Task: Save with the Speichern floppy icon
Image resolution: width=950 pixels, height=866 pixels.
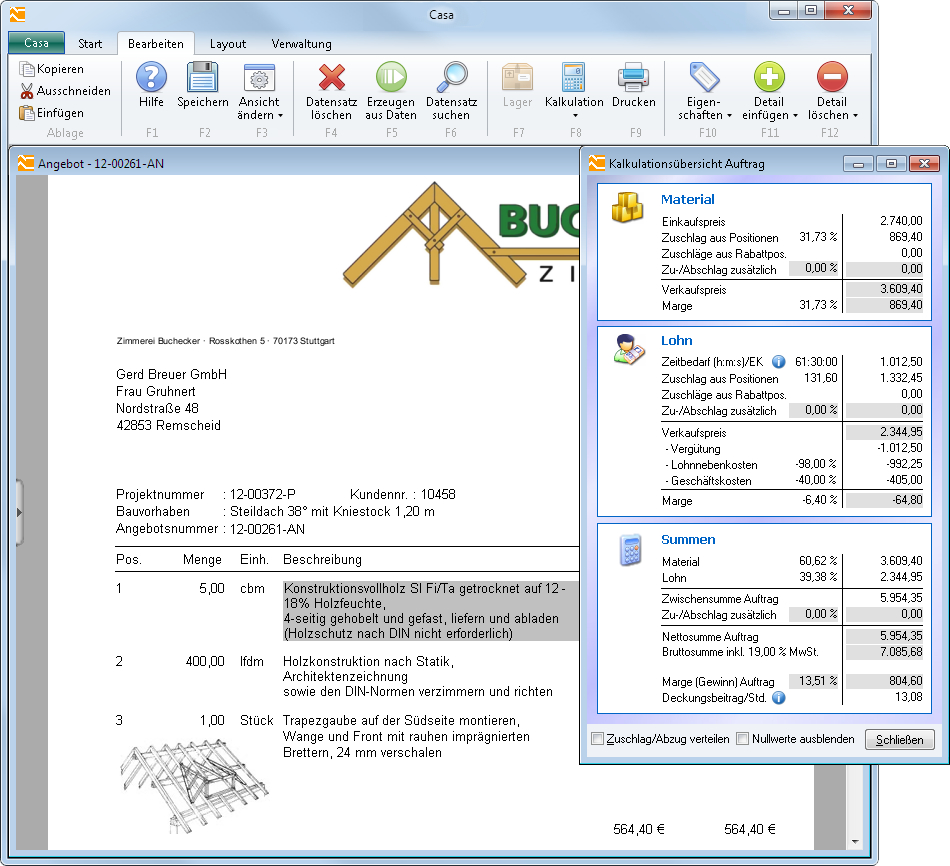Action: 202,77
